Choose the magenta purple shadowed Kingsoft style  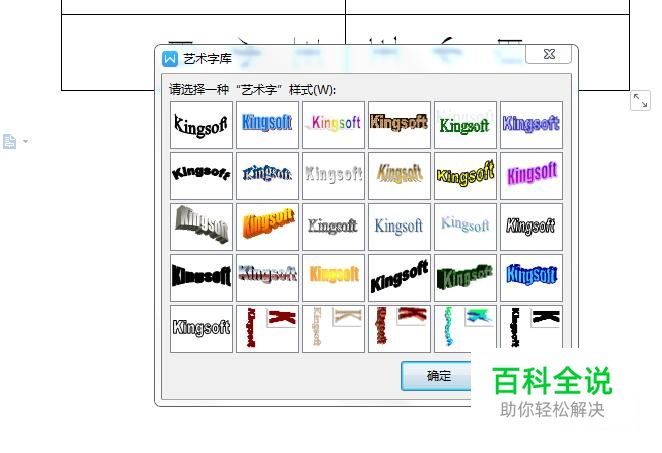tap(531, 176)
